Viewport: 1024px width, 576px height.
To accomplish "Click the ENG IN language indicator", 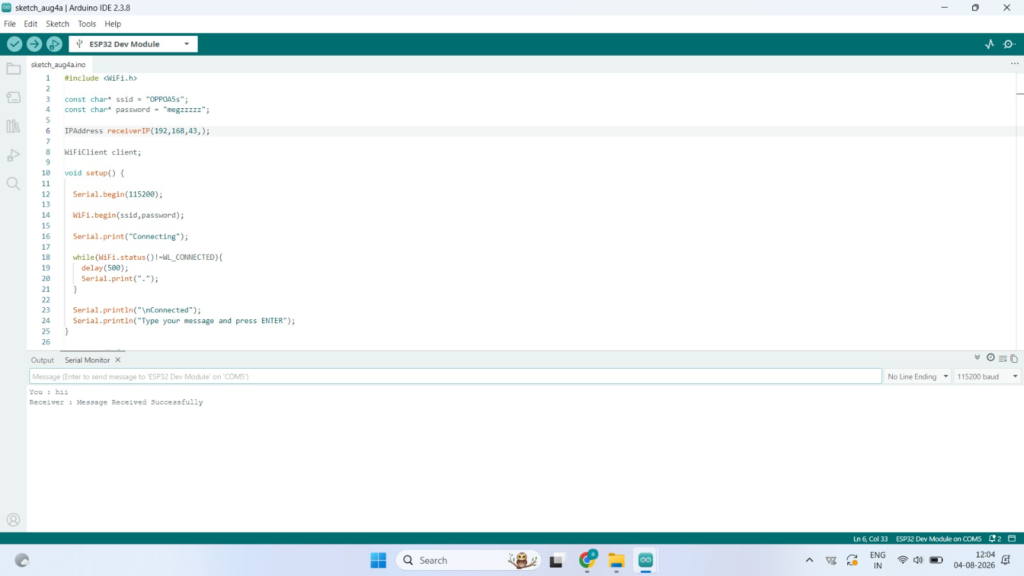I will [878, 560].
